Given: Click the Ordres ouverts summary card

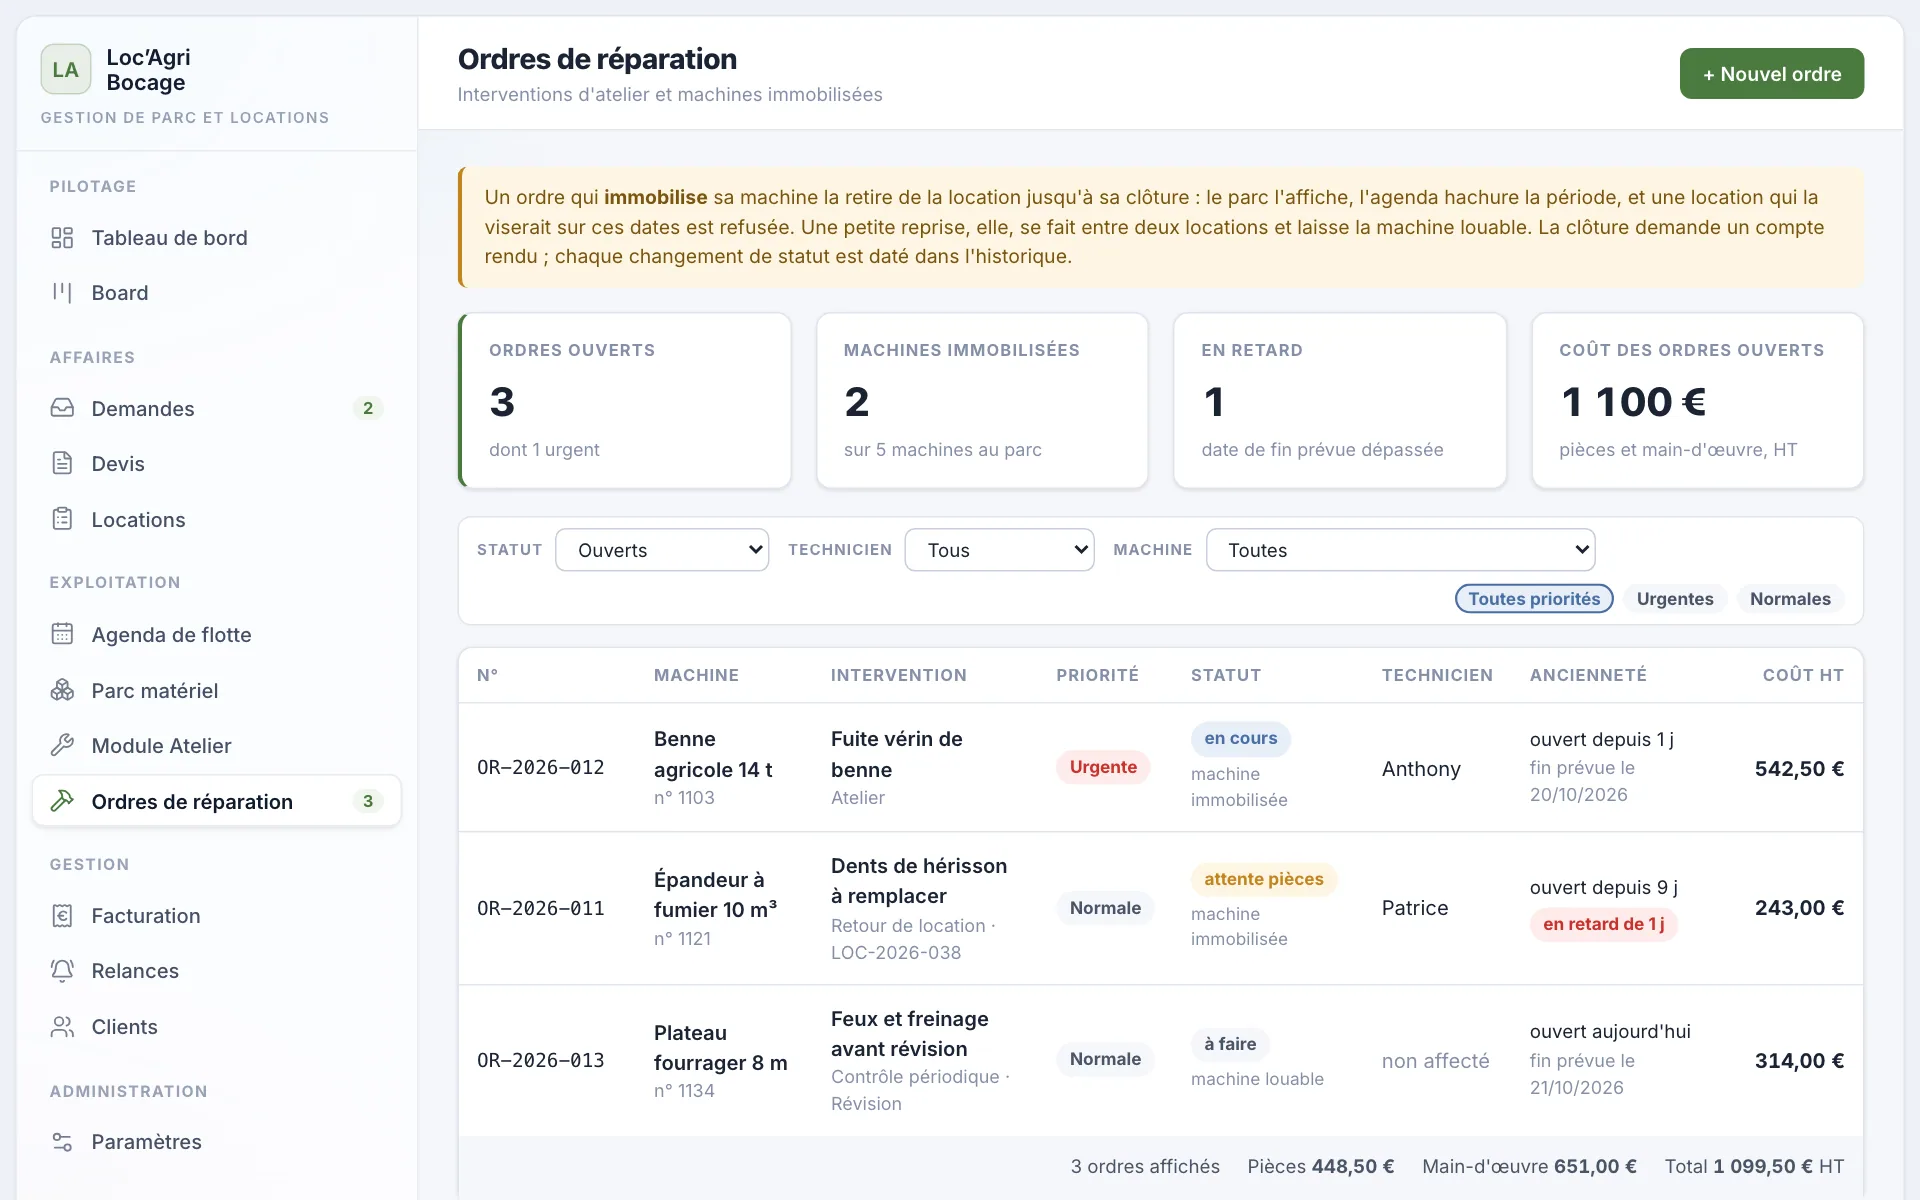Looking at the screenshot, I should [x=625, y=401].
